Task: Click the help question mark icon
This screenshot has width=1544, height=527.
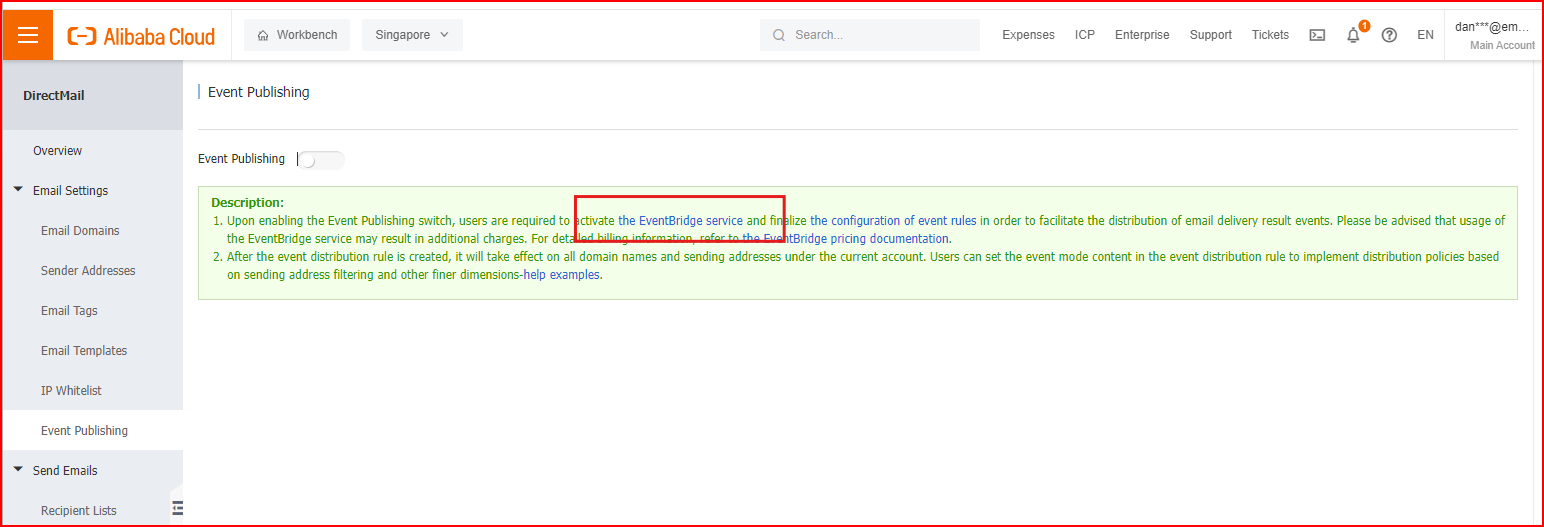Action: 1389,35
